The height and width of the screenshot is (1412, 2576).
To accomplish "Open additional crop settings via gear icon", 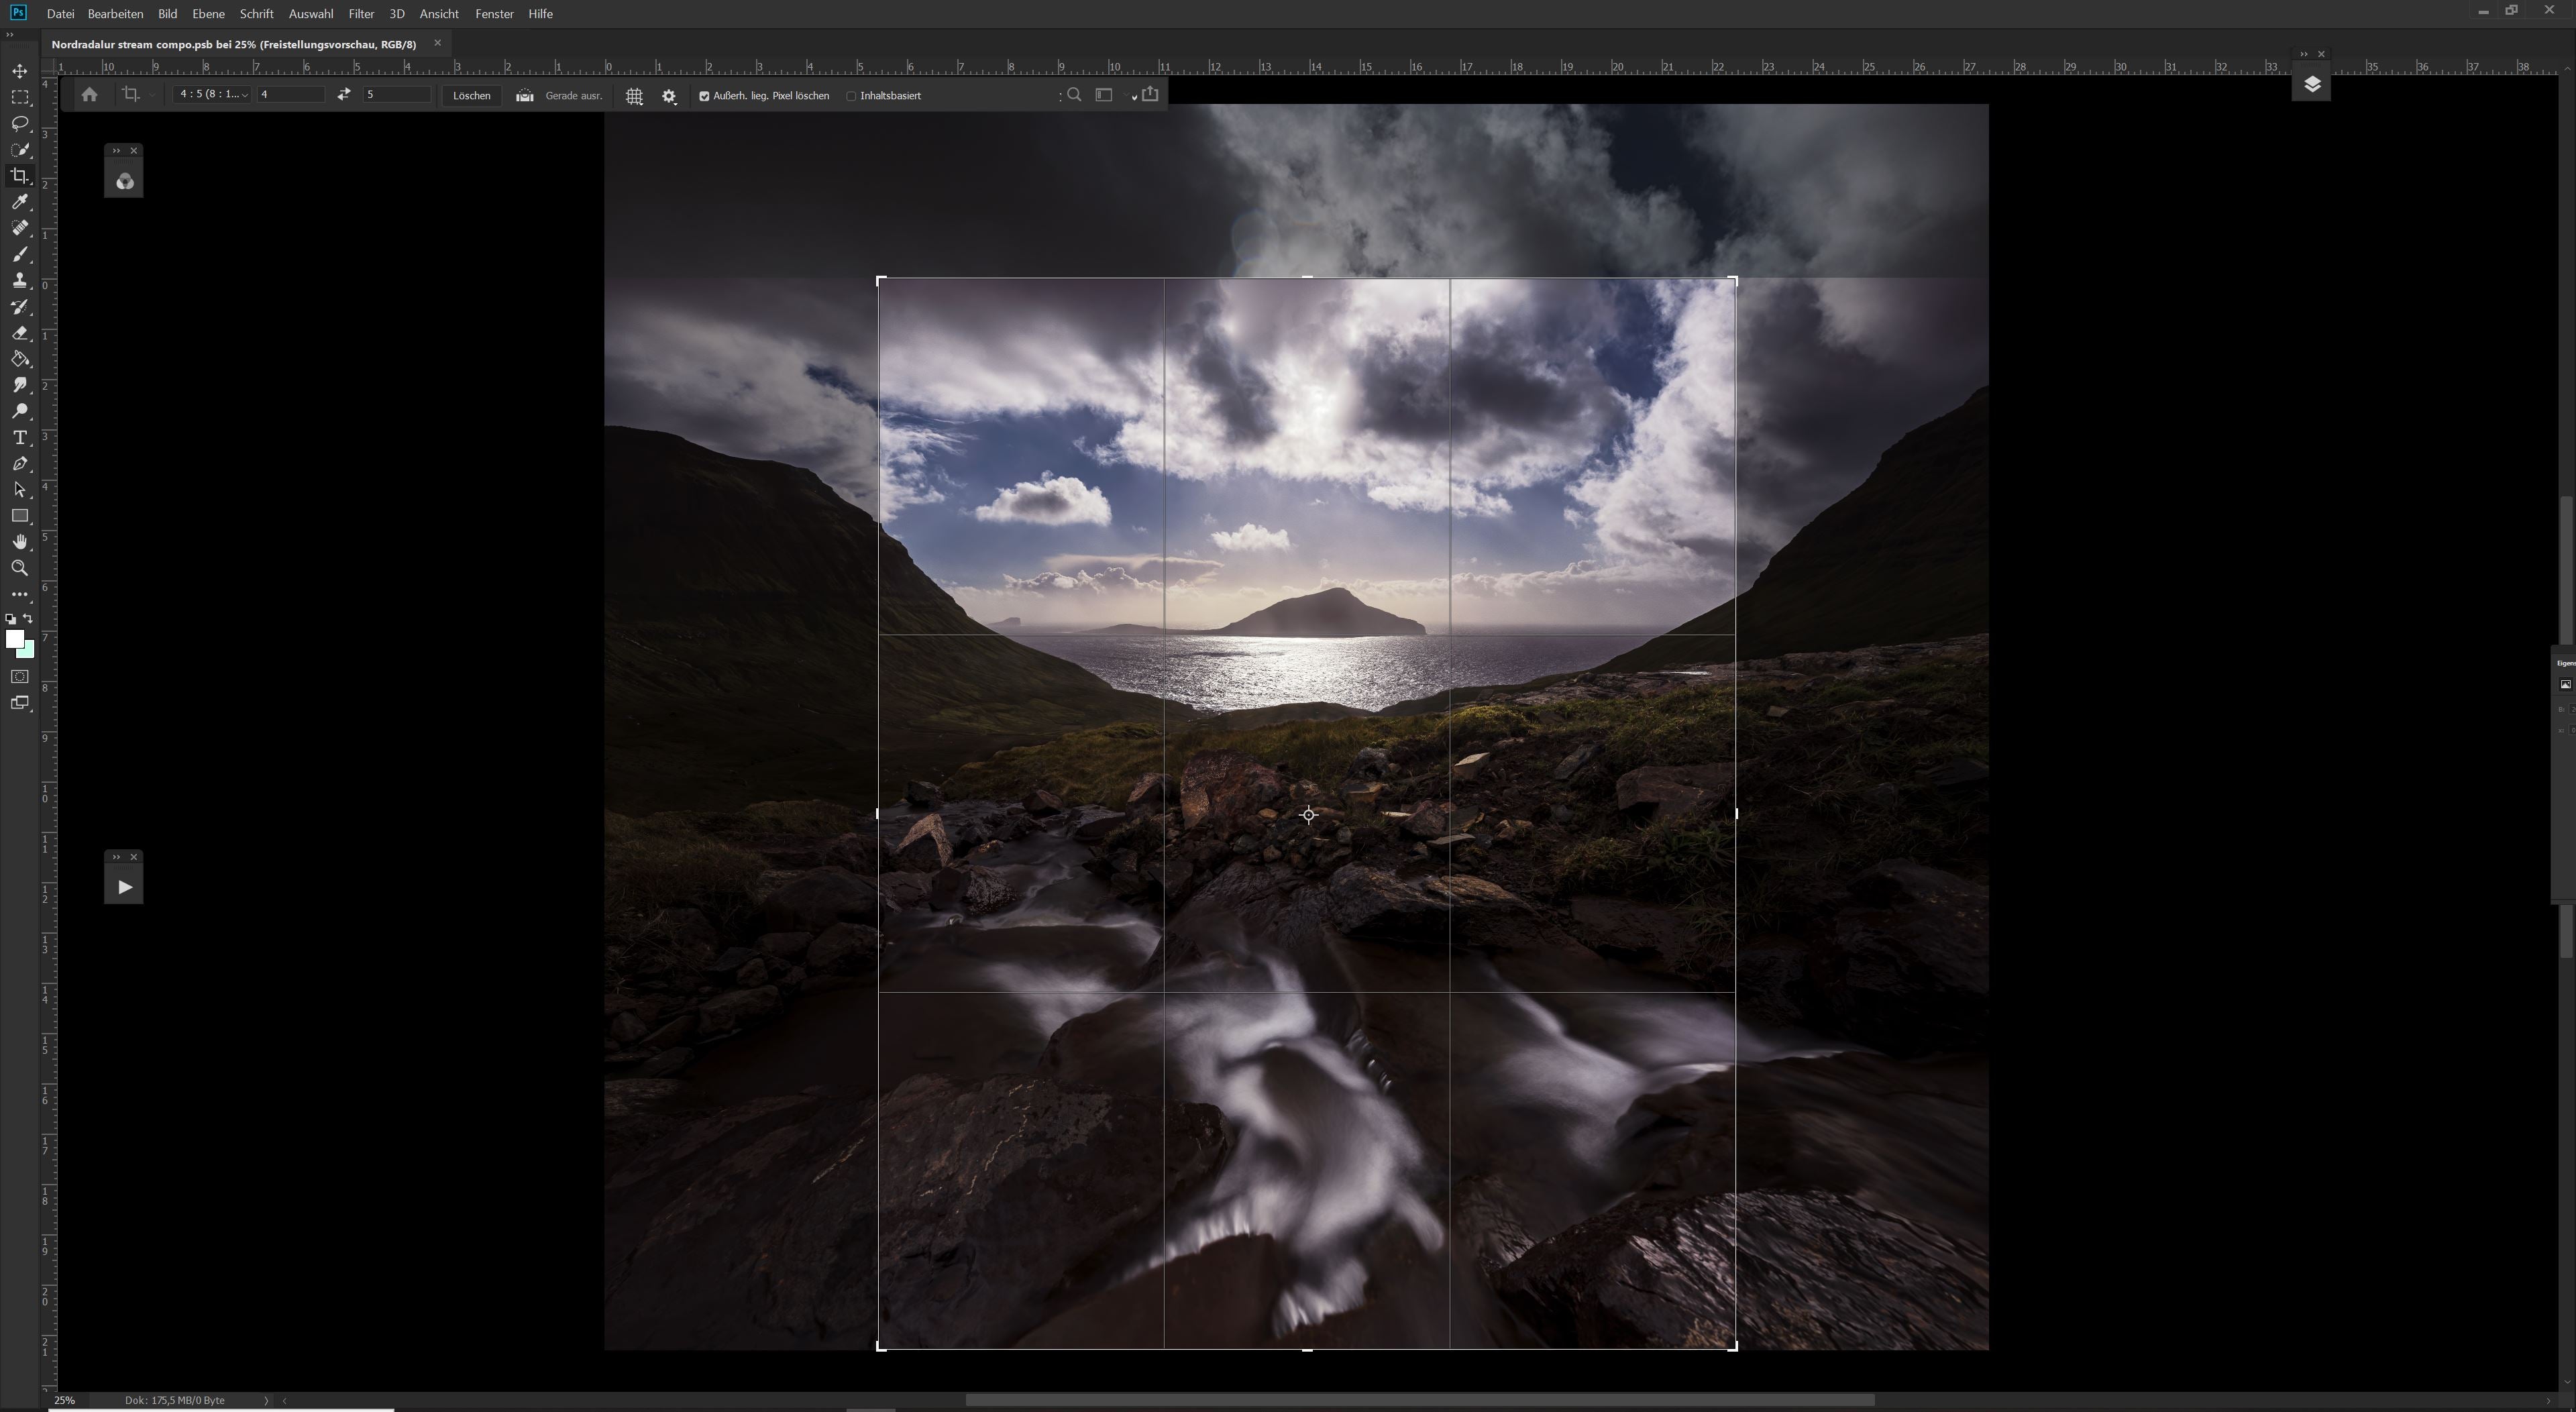I will [x=668, y=95].
